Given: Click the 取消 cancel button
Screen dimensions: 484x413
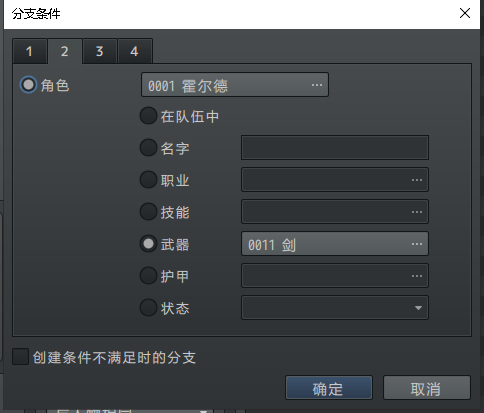Looking at the screenshot, I should click(427, 388).
